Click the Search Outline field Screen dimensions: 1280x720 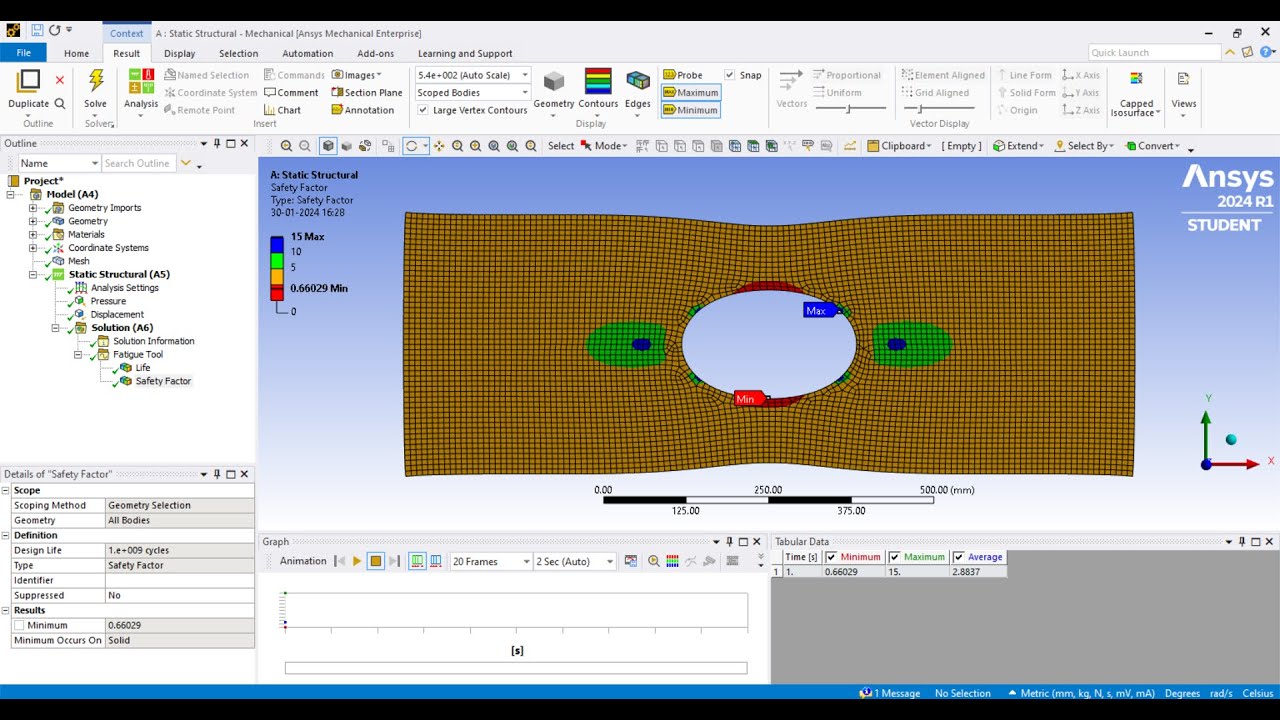tap(138, 163)
